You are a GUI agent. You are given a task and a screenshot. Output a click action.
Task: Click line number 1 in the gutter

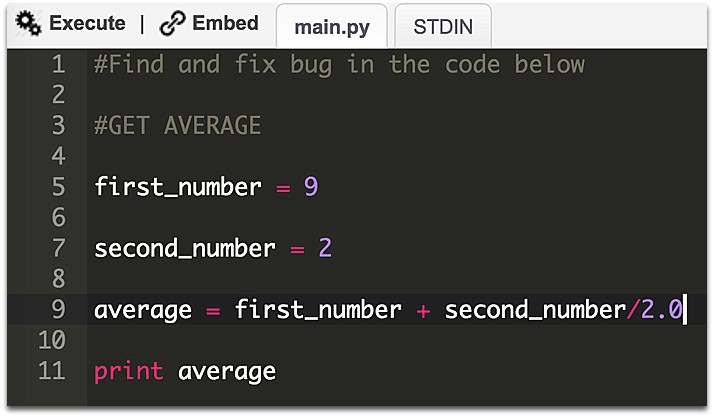tap(58, 64)
